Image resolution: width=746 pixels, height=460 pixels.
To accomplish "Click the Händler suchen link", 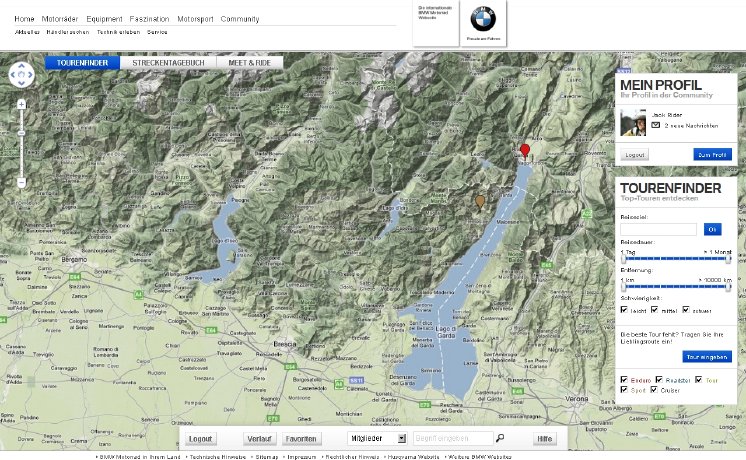I will click(x=68, y=32).
